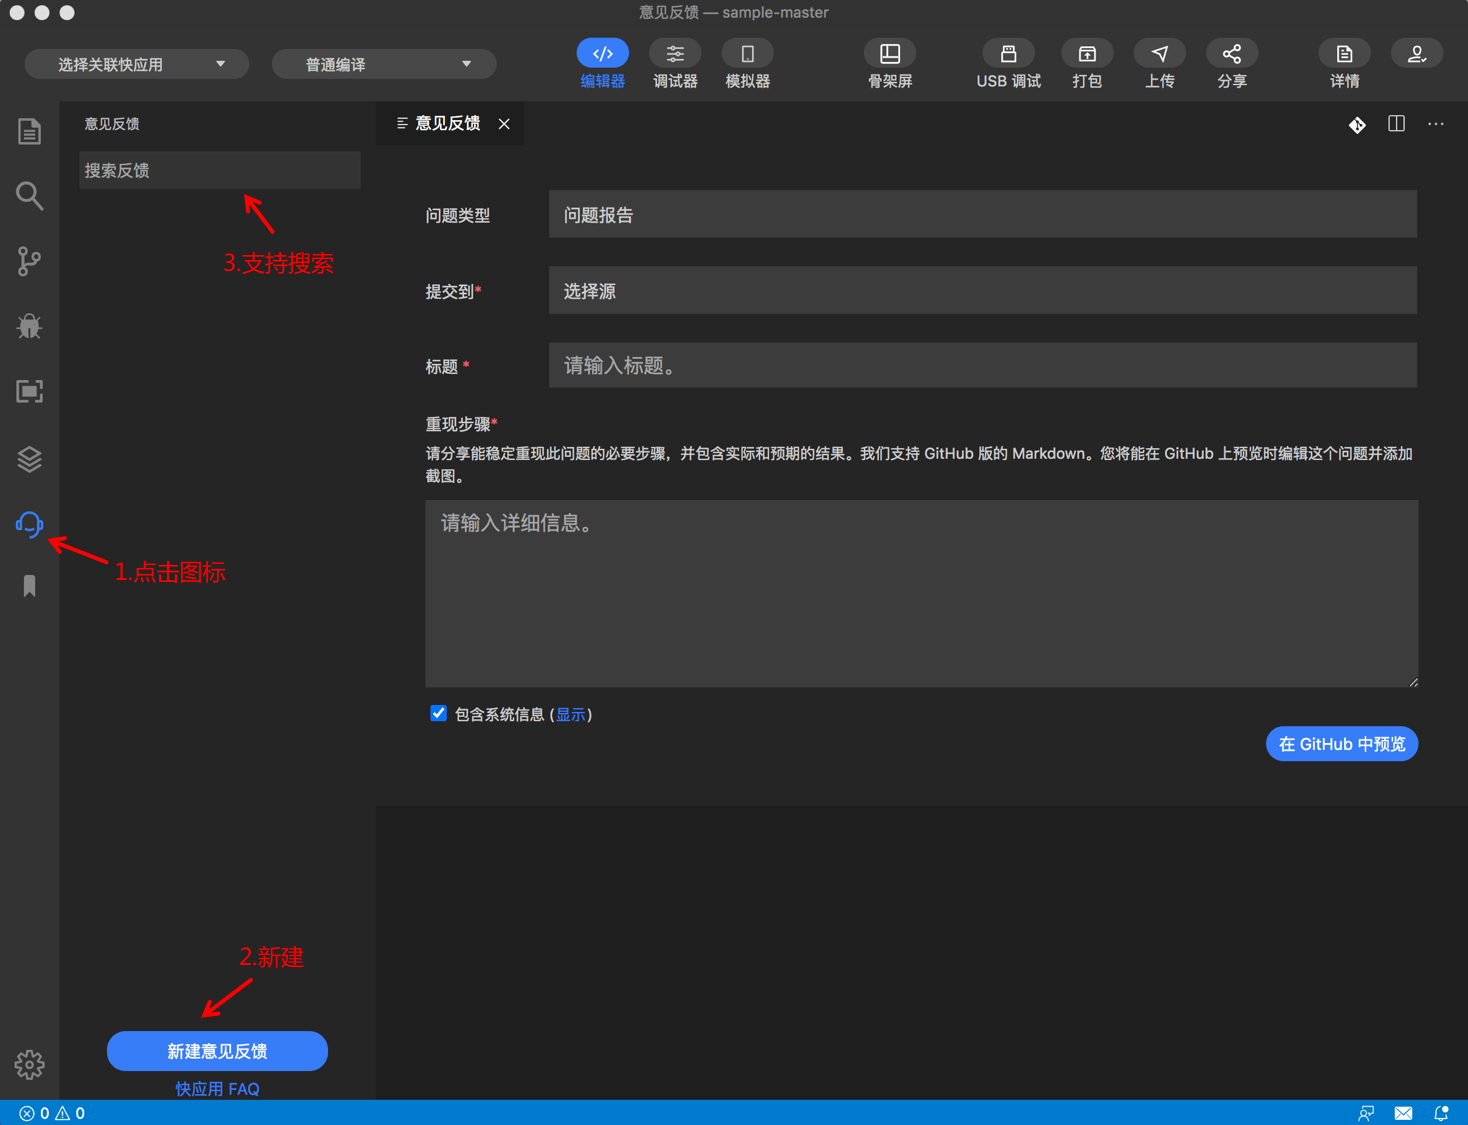Open USB 调试 from the toolbar
The height and width of the screenshot is (1125, 1468).
tap(1008, 63)
